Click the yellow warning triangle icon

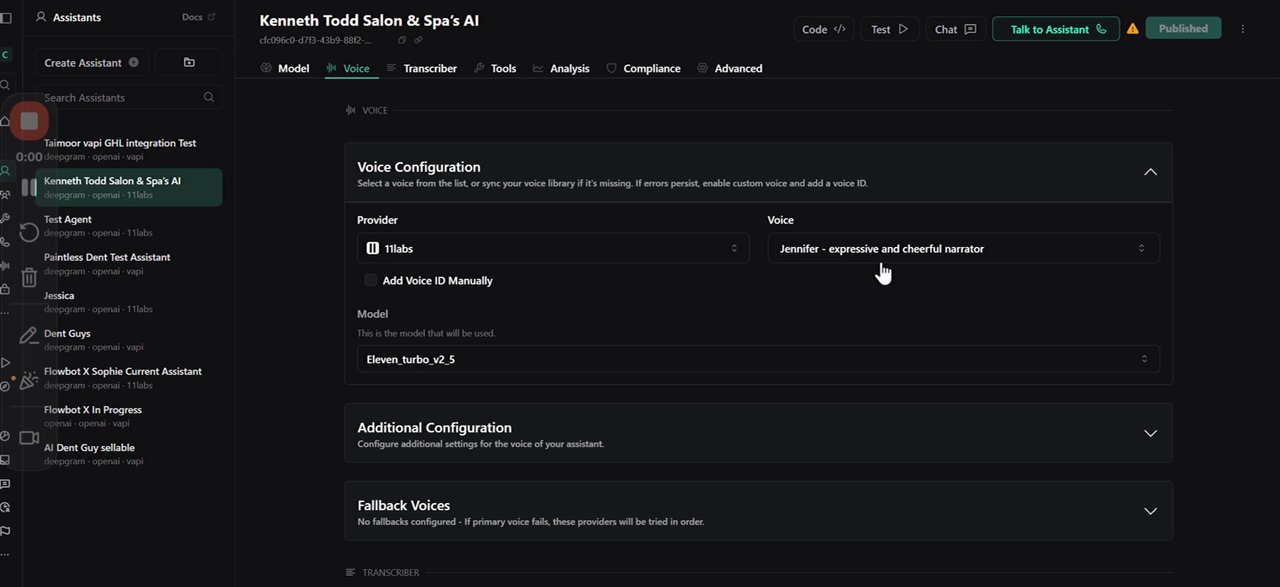[1132, 29]
